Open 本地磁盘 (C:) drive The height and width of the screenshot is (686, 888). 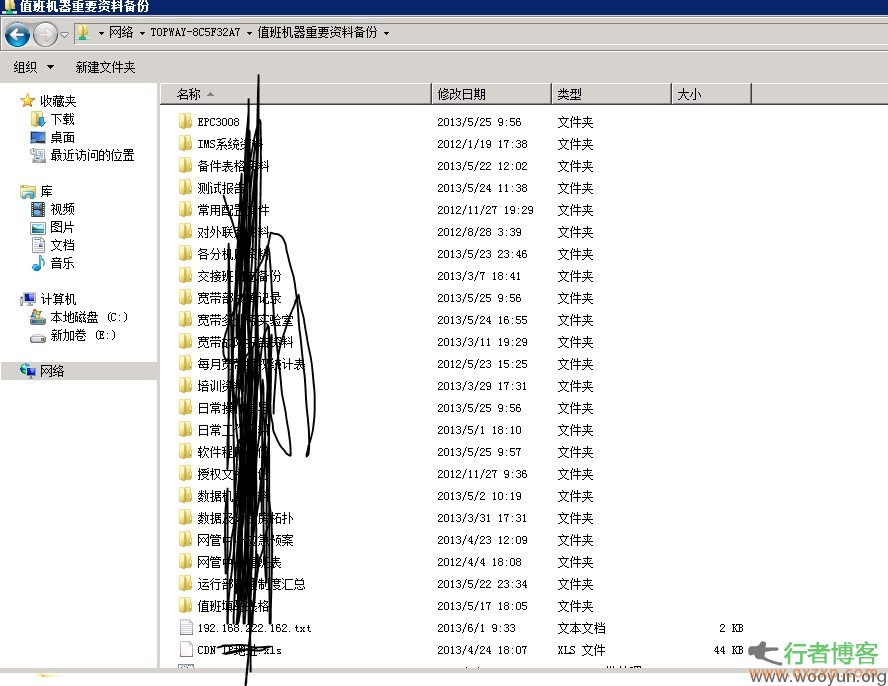tap(89, 317)
